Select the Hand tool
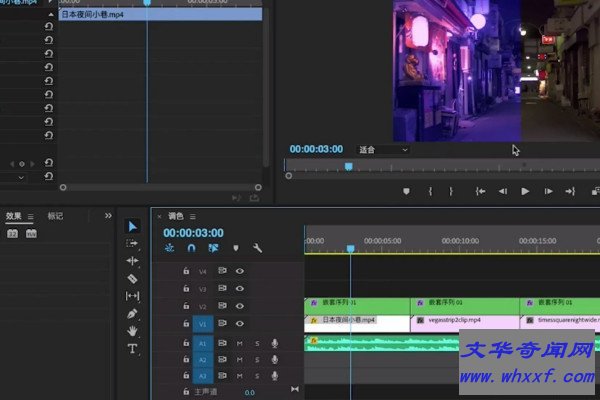 [132, 331]
